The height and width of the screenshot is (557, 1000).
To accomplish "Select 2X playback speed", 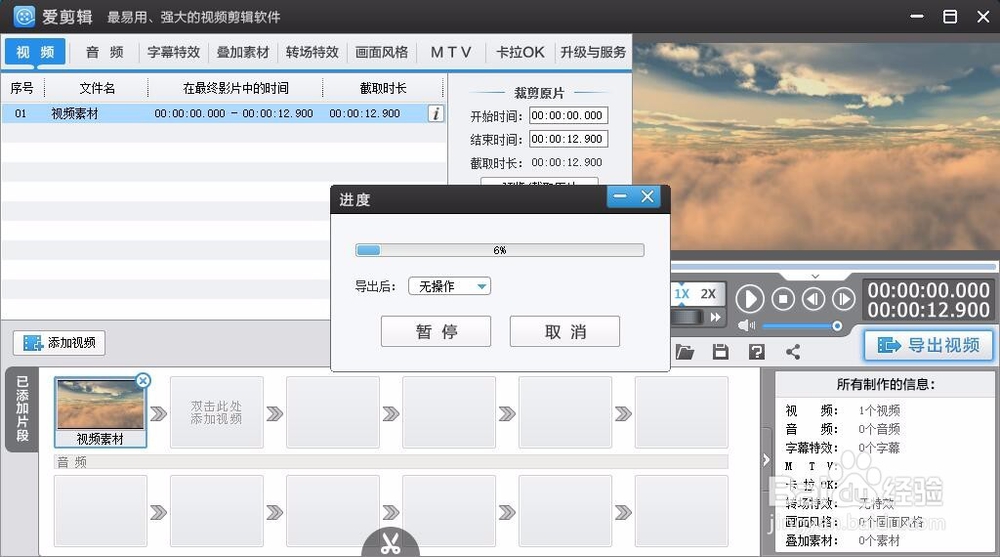I will [x=708, y=293].
